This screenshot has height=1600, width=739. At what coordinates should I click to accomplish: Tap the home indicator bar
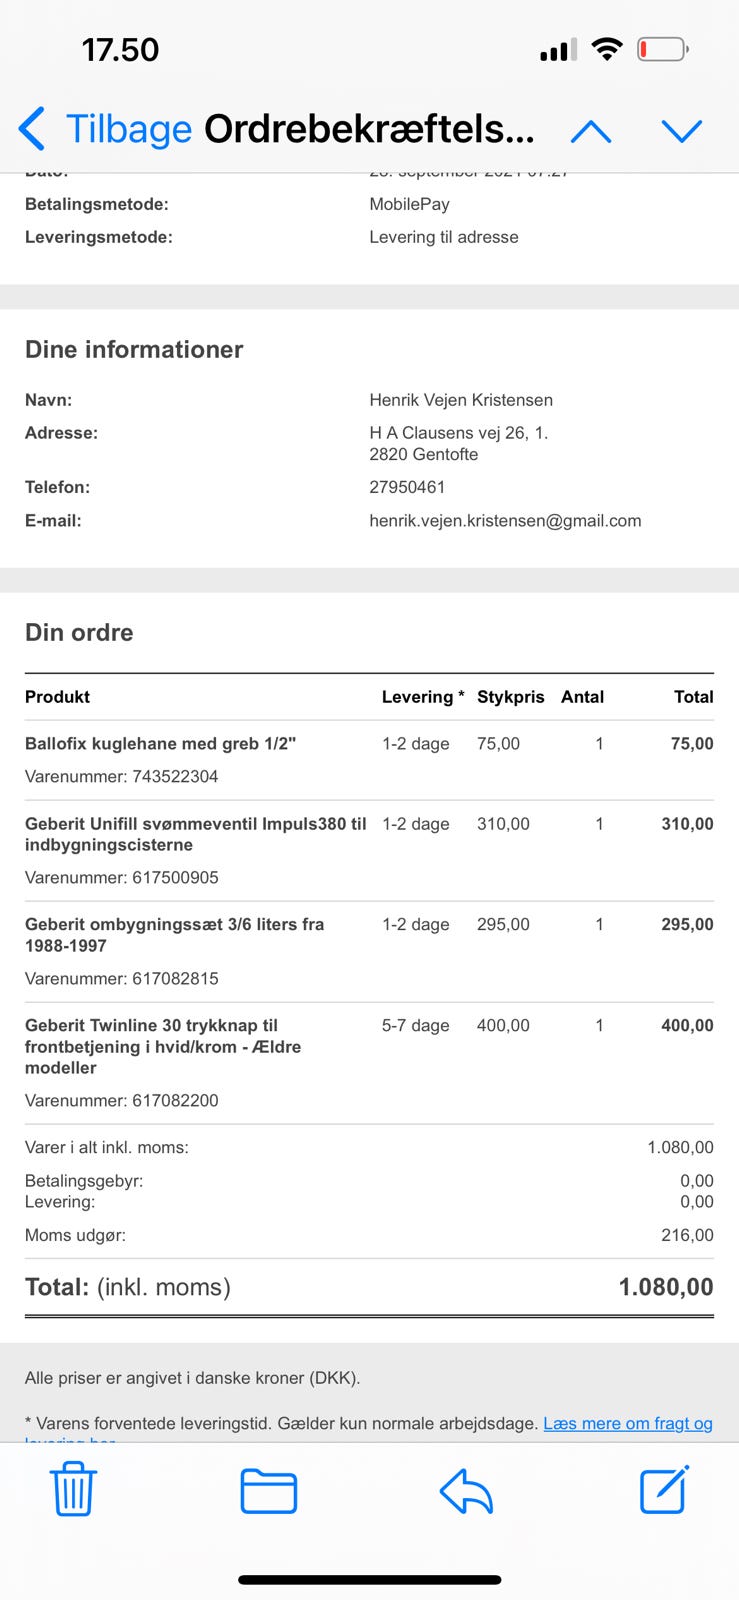tap(369, 1580)
